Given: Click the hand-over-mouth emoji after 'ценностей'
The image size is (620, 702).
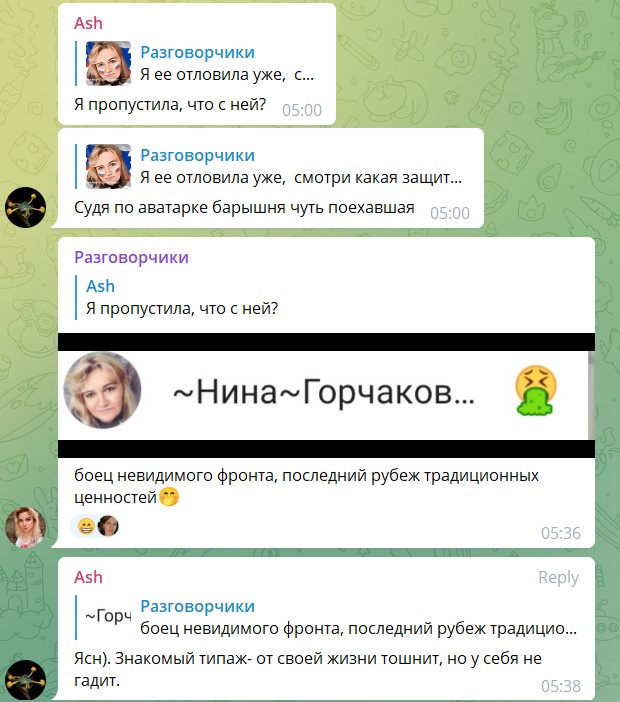Looking at the screenshot, I should tap(169, 497).
